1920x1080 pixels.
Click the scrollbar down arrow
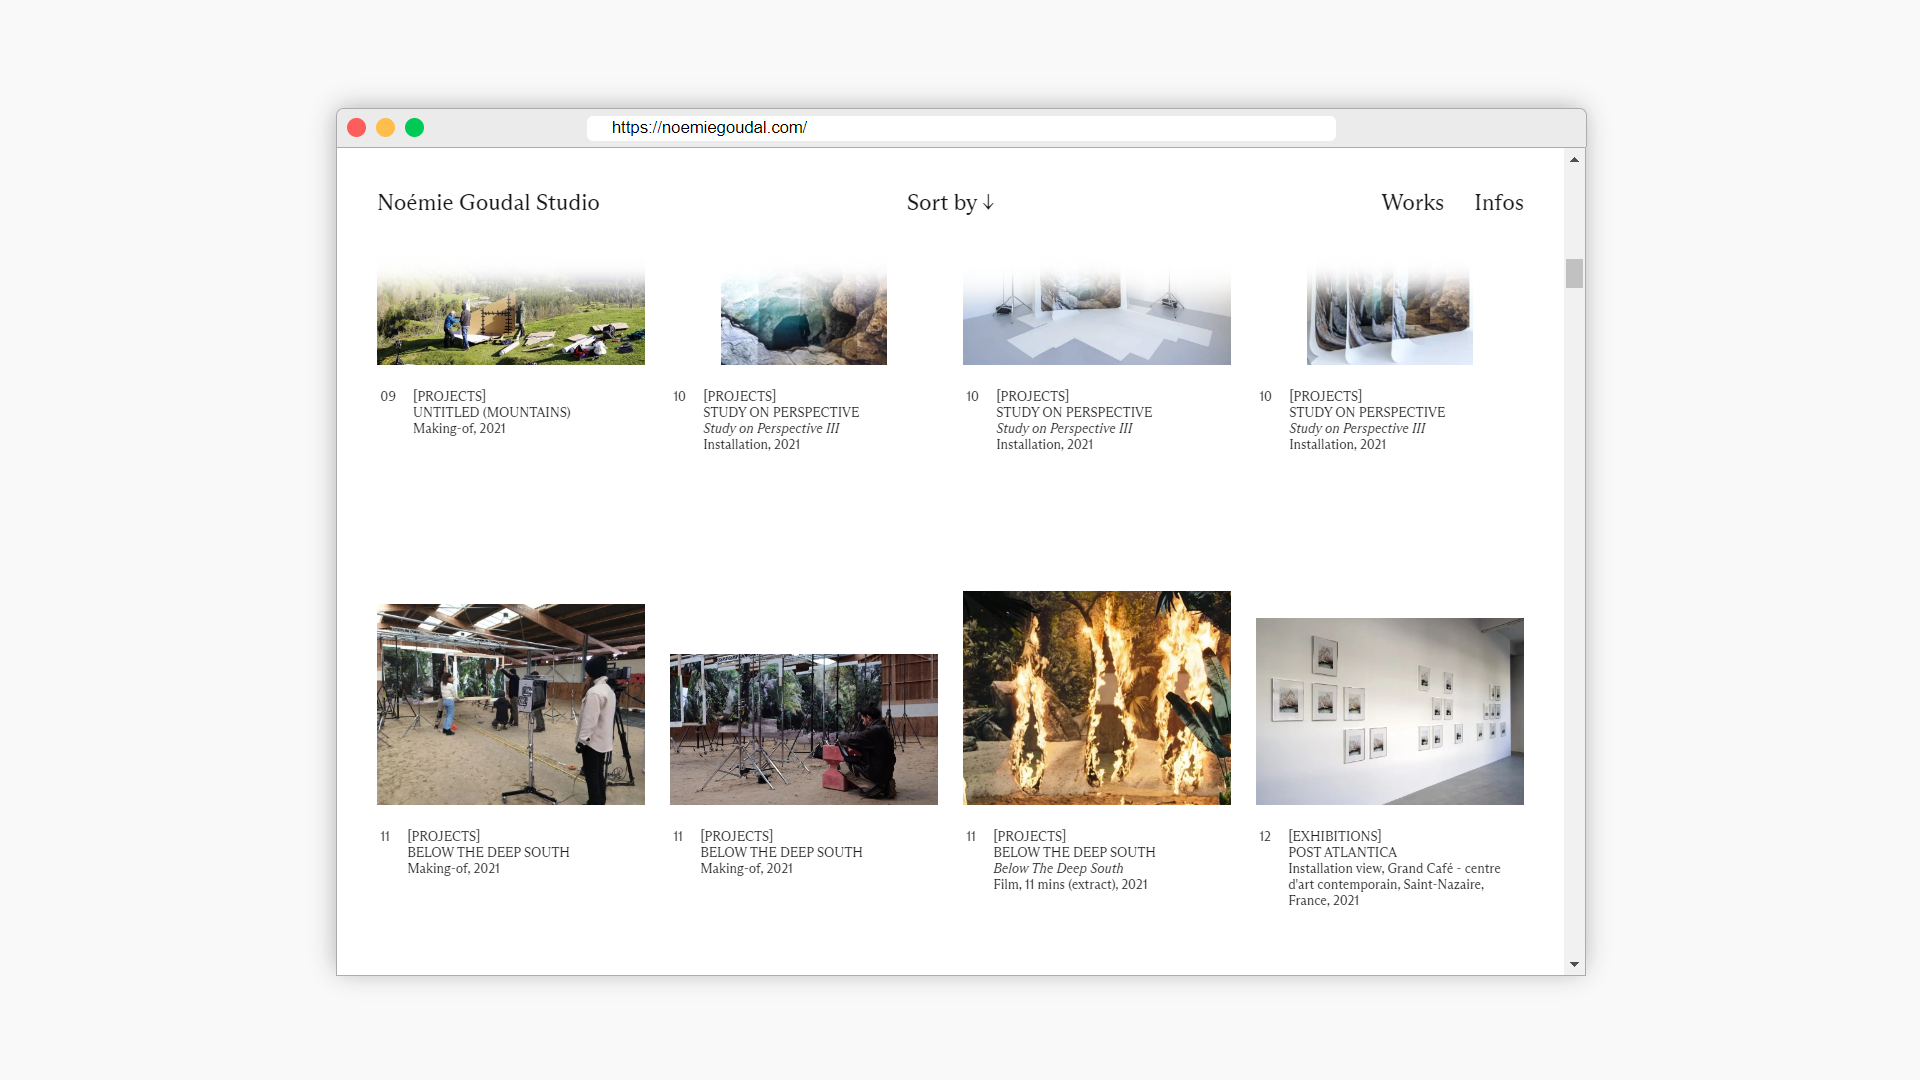(x=1574, y=964)
